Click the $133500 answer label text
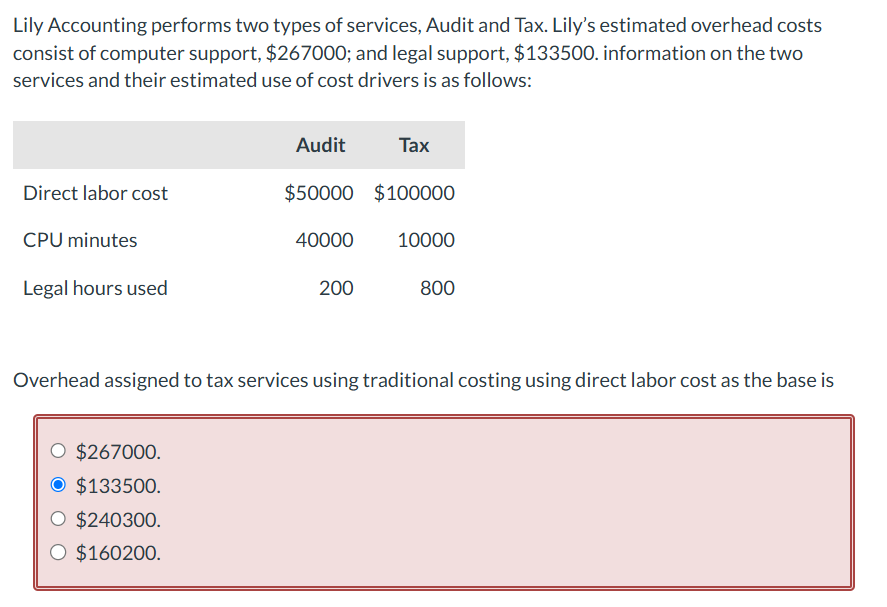Screen dimensions: 887x607 click(x=117, y=485)
